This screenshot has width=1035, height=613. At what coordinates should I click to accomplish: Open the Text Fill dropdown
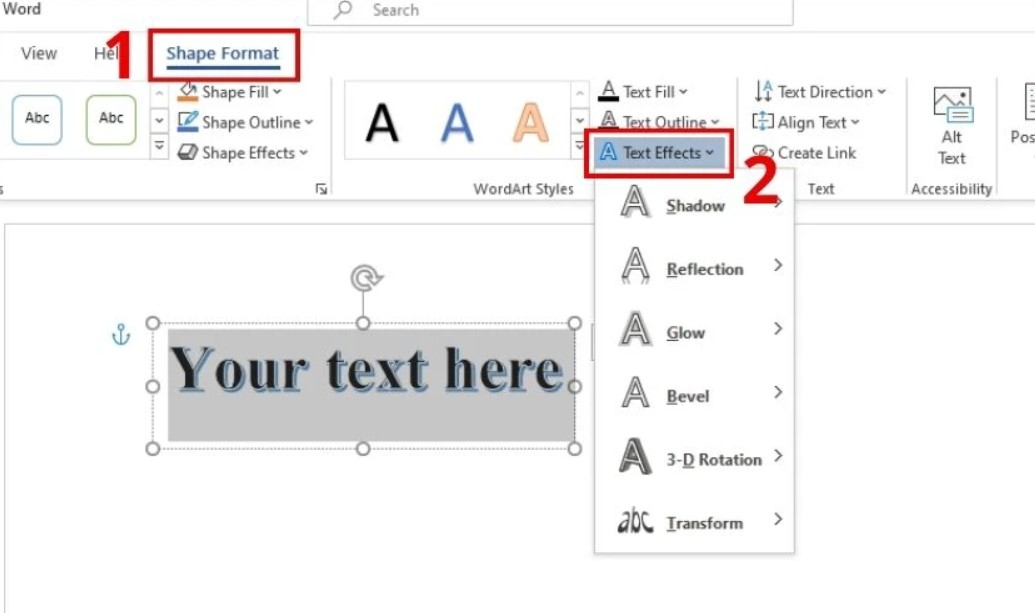click(643, 92)
